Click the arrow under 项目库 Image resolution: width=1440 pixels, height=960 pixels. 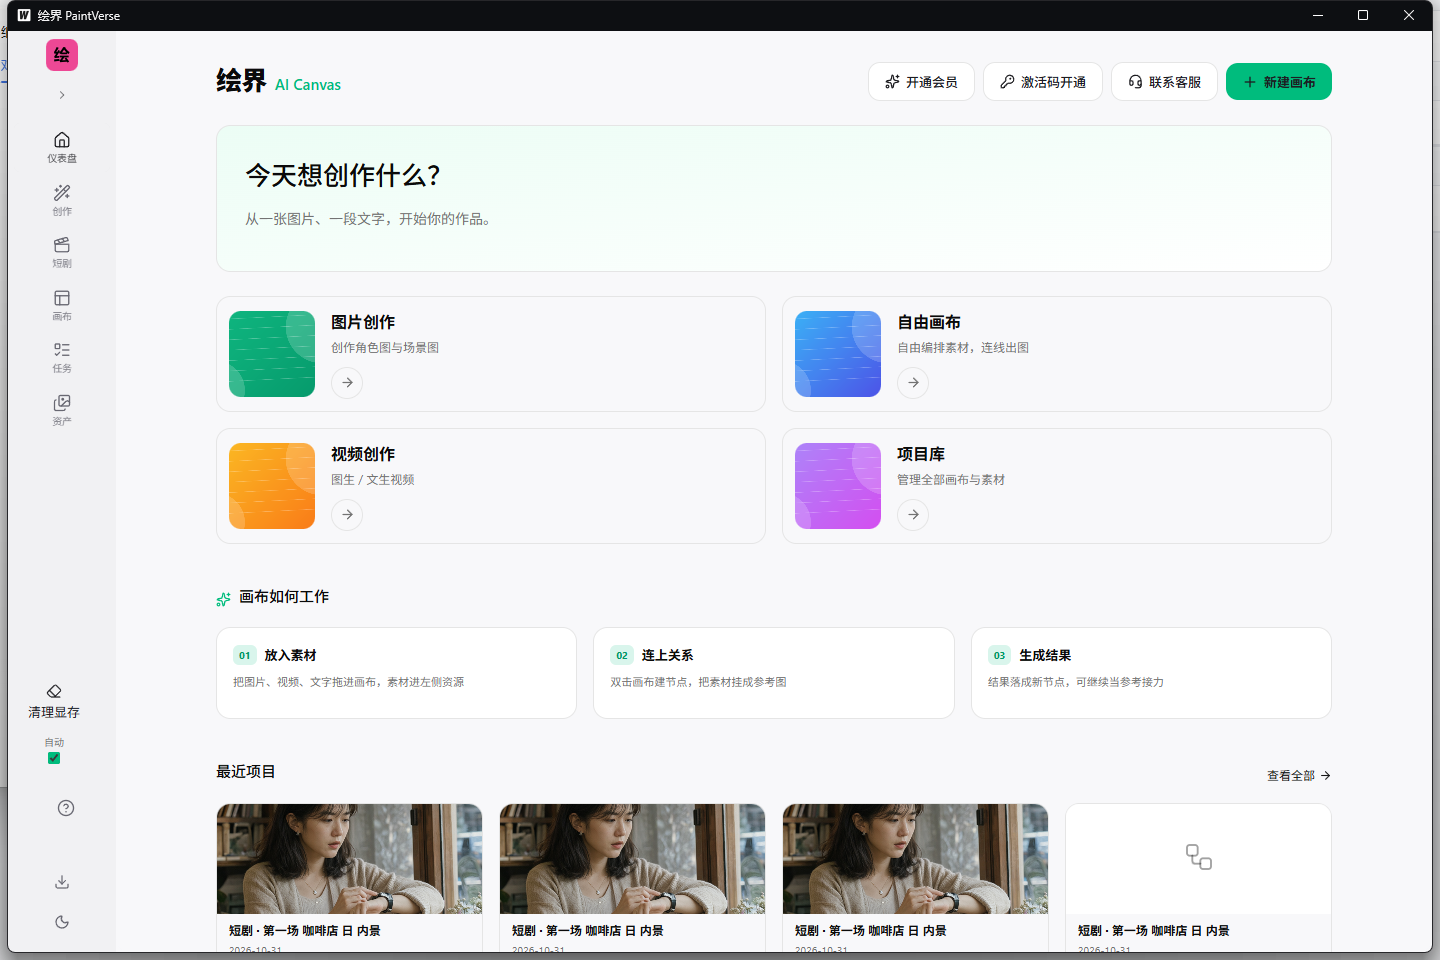click(x=913, y=515)
